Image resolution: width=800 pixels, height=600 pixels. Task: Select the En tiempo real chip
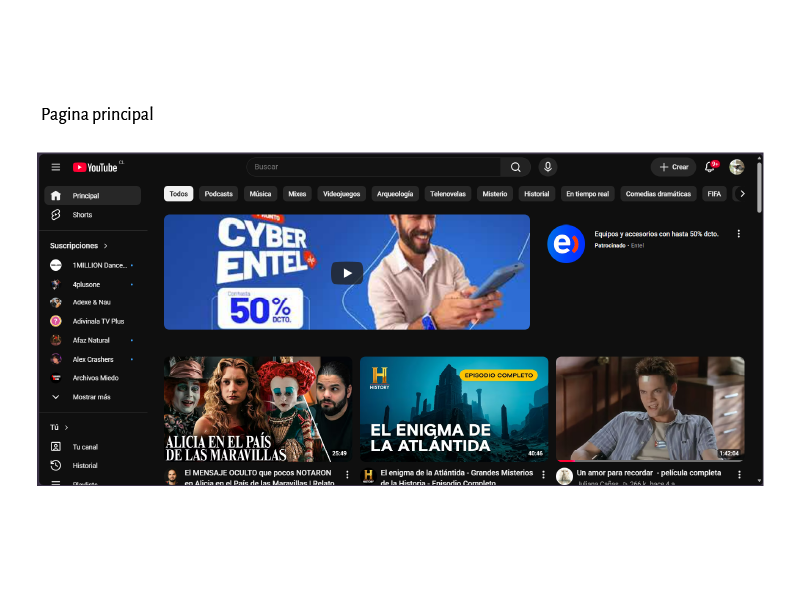[587, 194]
